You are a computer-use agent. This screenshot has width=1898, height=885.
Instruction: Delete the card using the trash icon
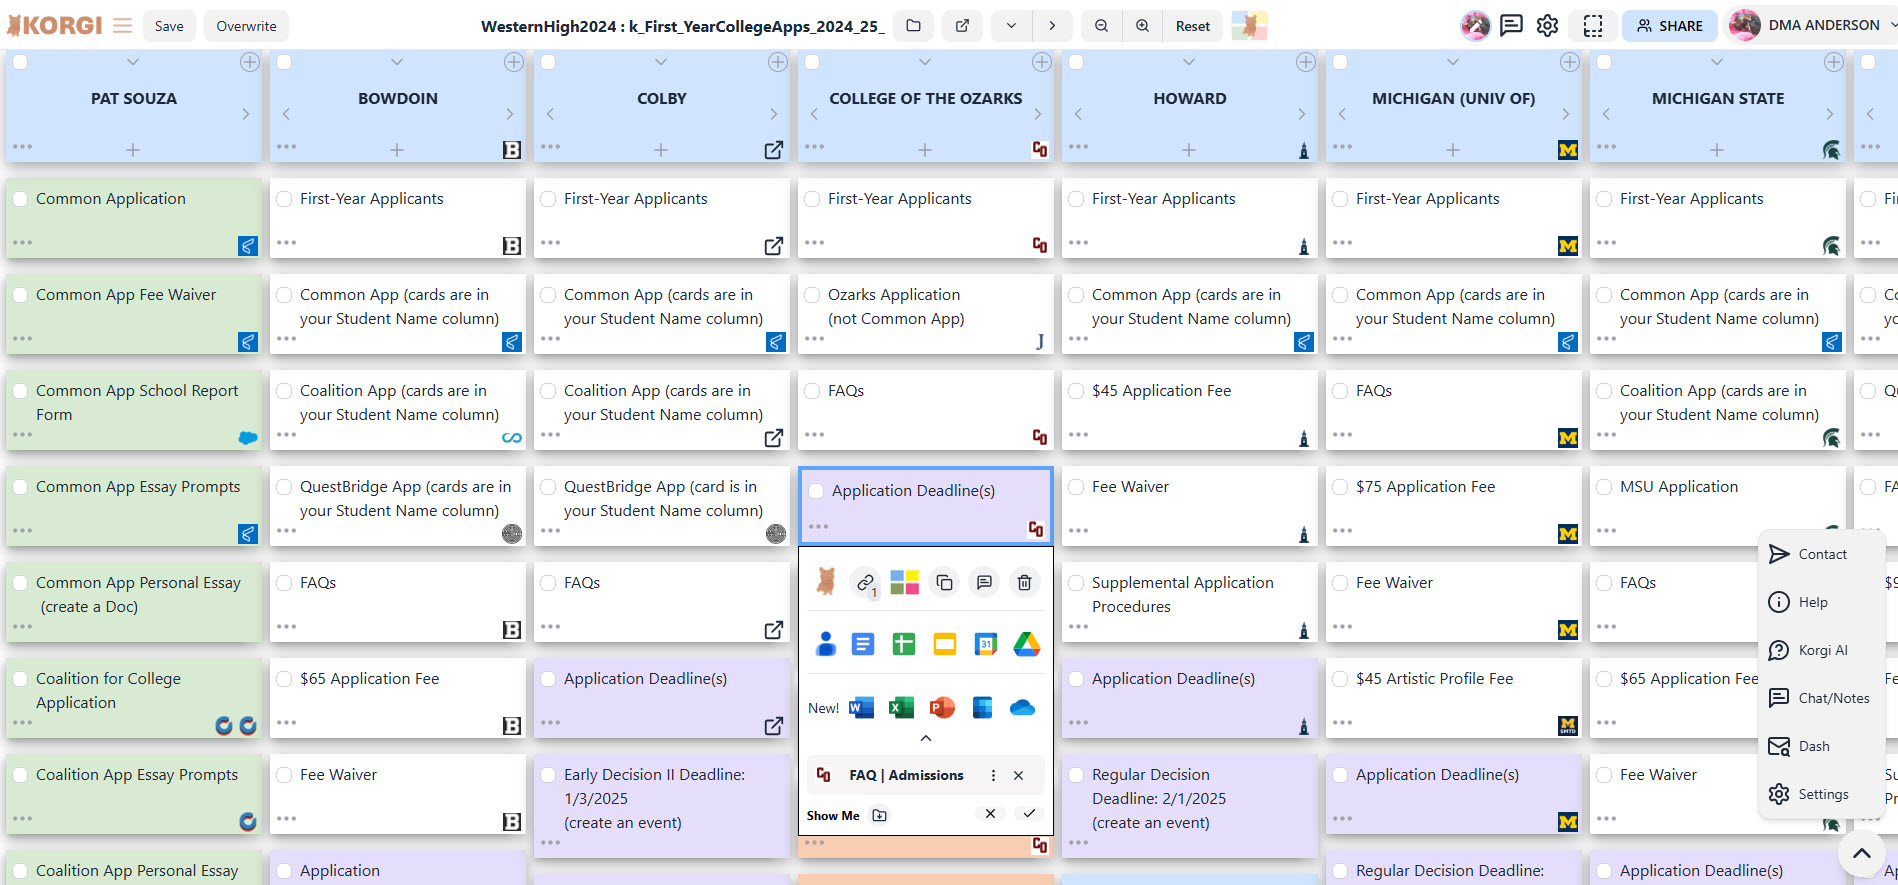pos(1024,582)
